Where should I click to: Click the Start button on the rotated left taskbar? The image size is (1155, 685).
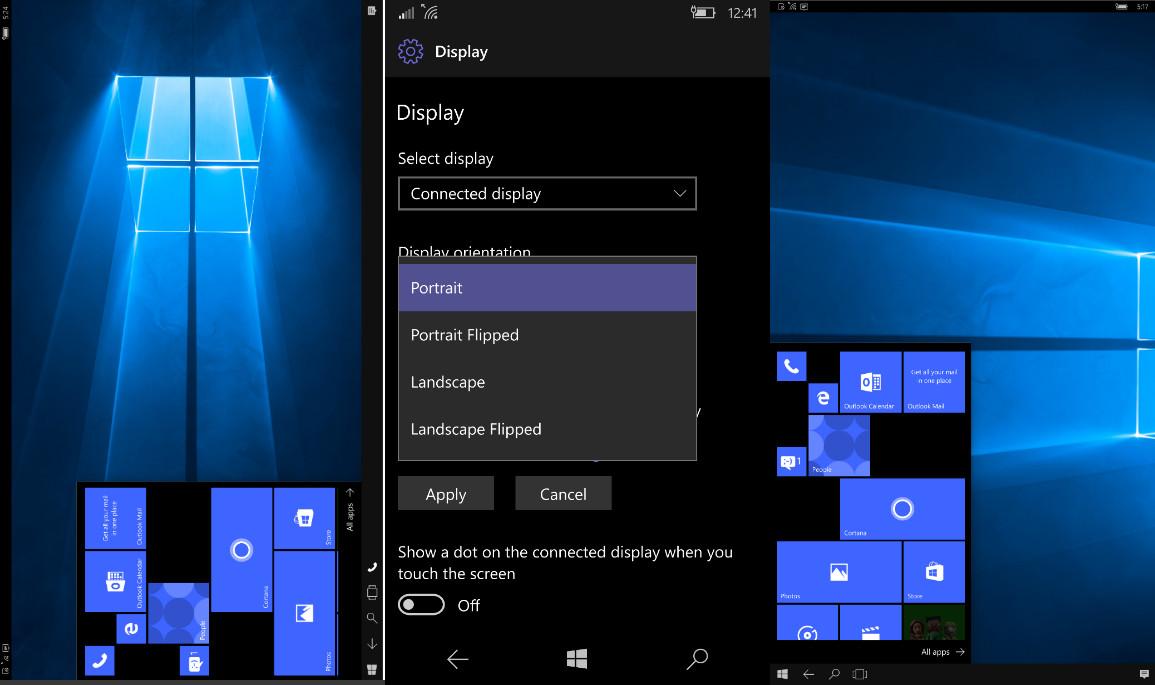(x=372, y=669)
